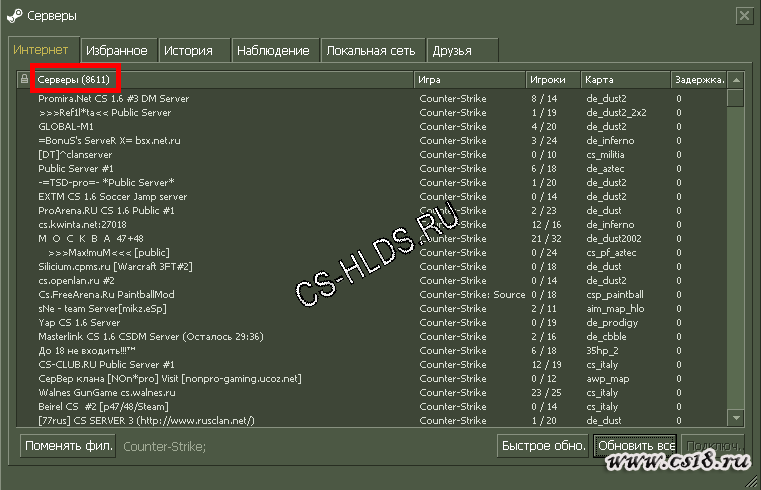Select EXTM CS 1.6 Soccer Jamp server
The height and width of the screenshot is (490, 761).
tap(372, 196)
